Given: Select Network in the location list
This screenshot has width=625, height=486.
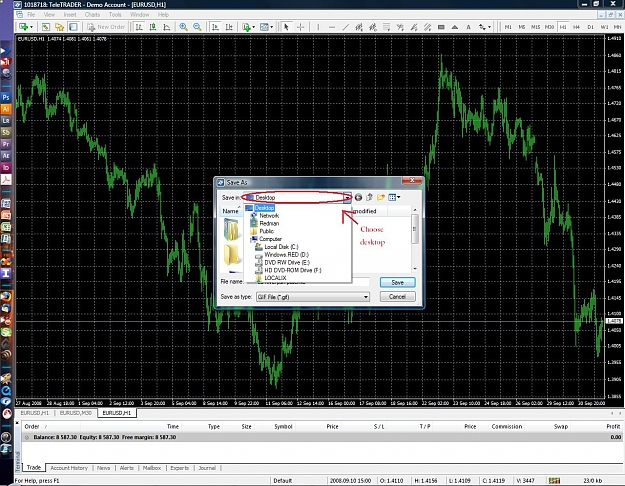Looking at the screenshot, I should click(x=269, y=216).
